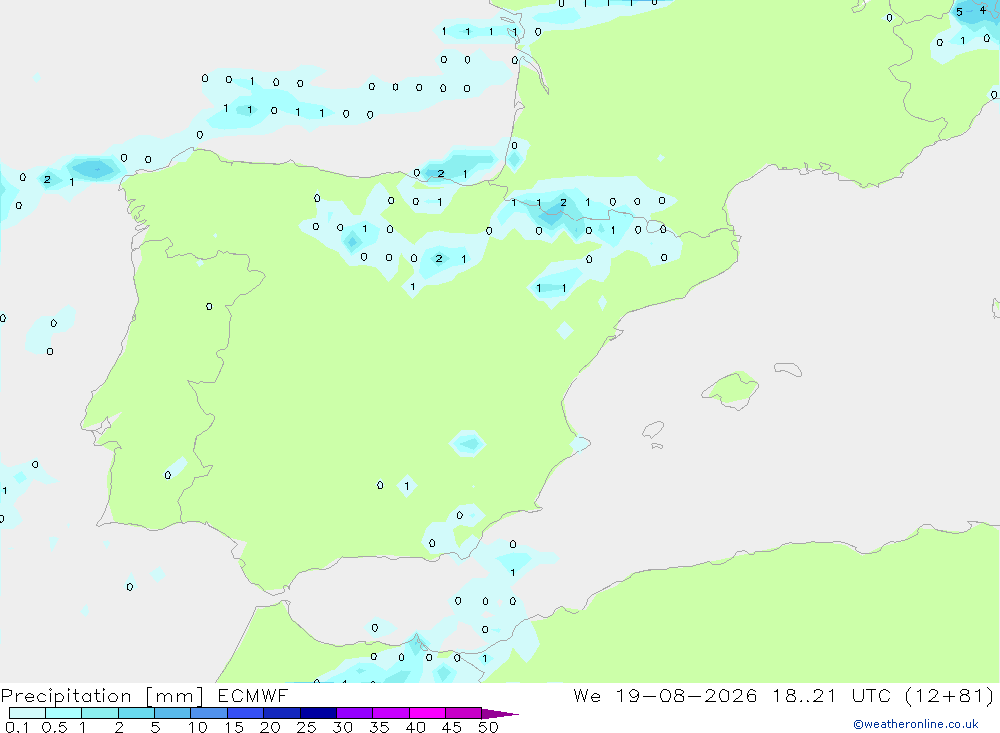Pick the lightest cyan 0.1–0.5 mm swatch
The width and height of the screenshot is (1000, 733).
pos(27,713)
